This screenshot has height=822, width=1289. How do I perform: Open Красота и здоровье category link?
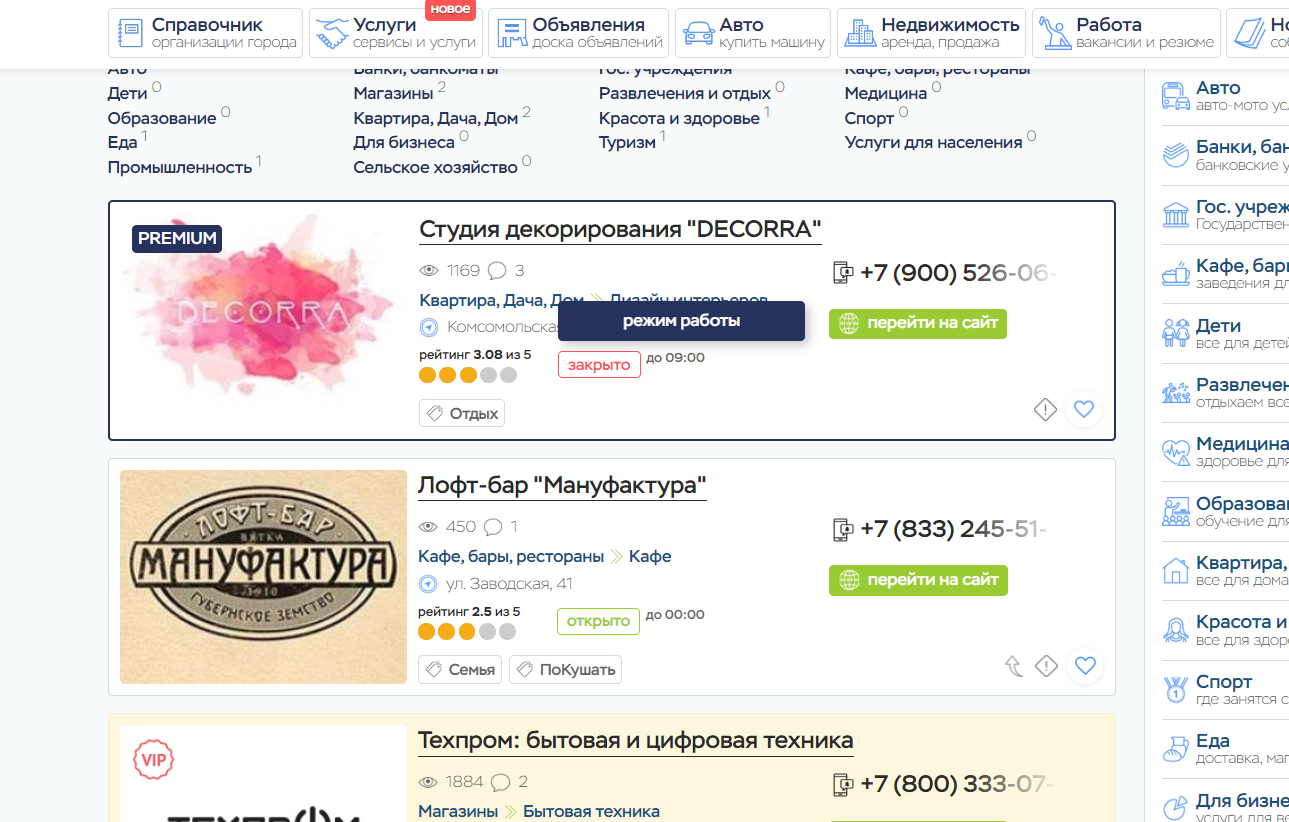679,118
